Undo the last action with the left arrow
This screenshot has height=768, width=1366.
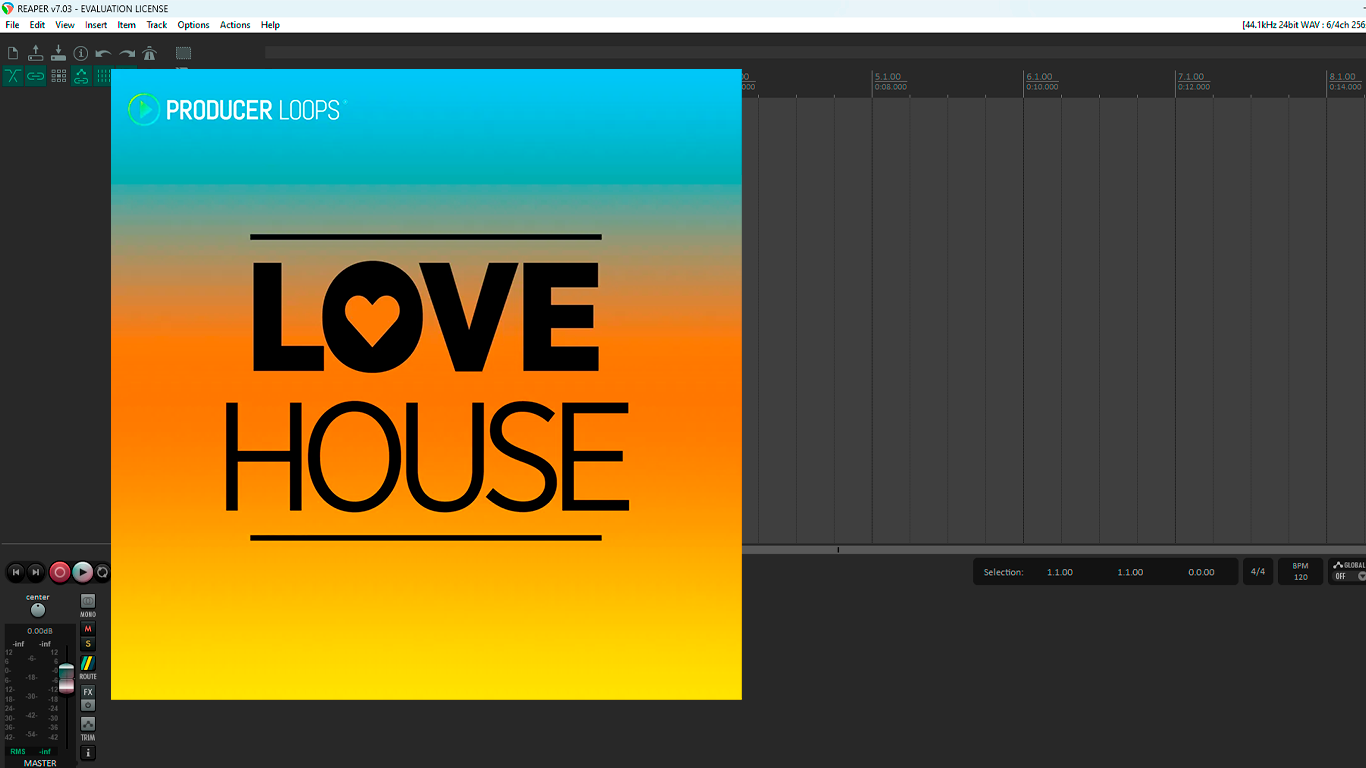(x=103, y=53)
